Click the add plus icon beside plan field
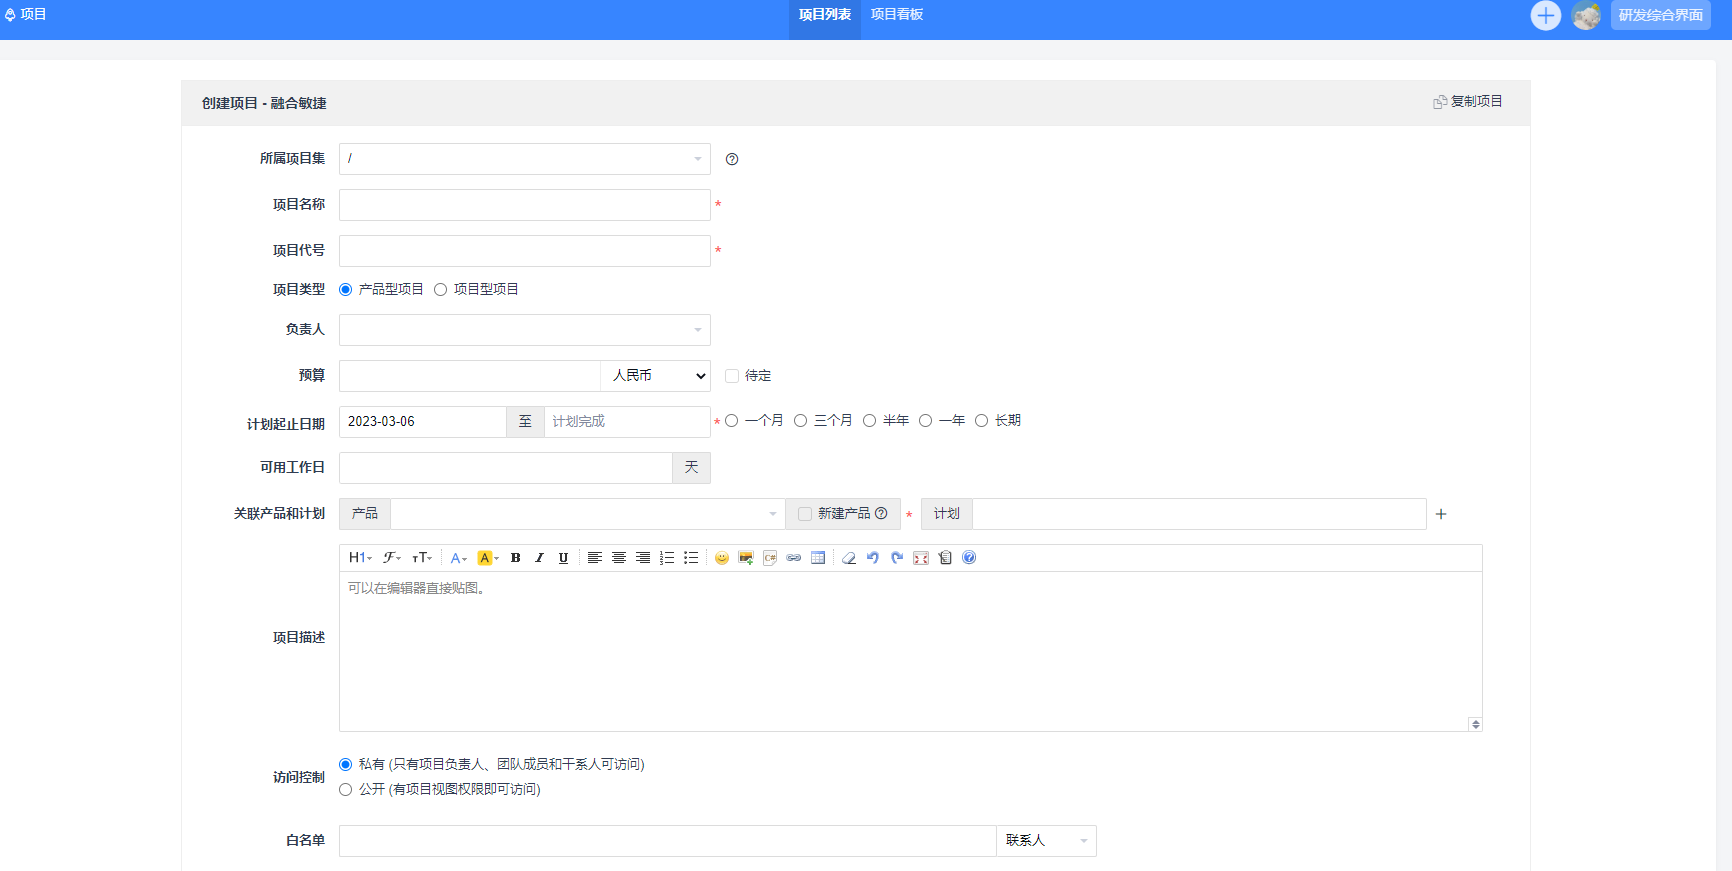The width and height of the screenshot is (1732, 871). coord(1441,514)
